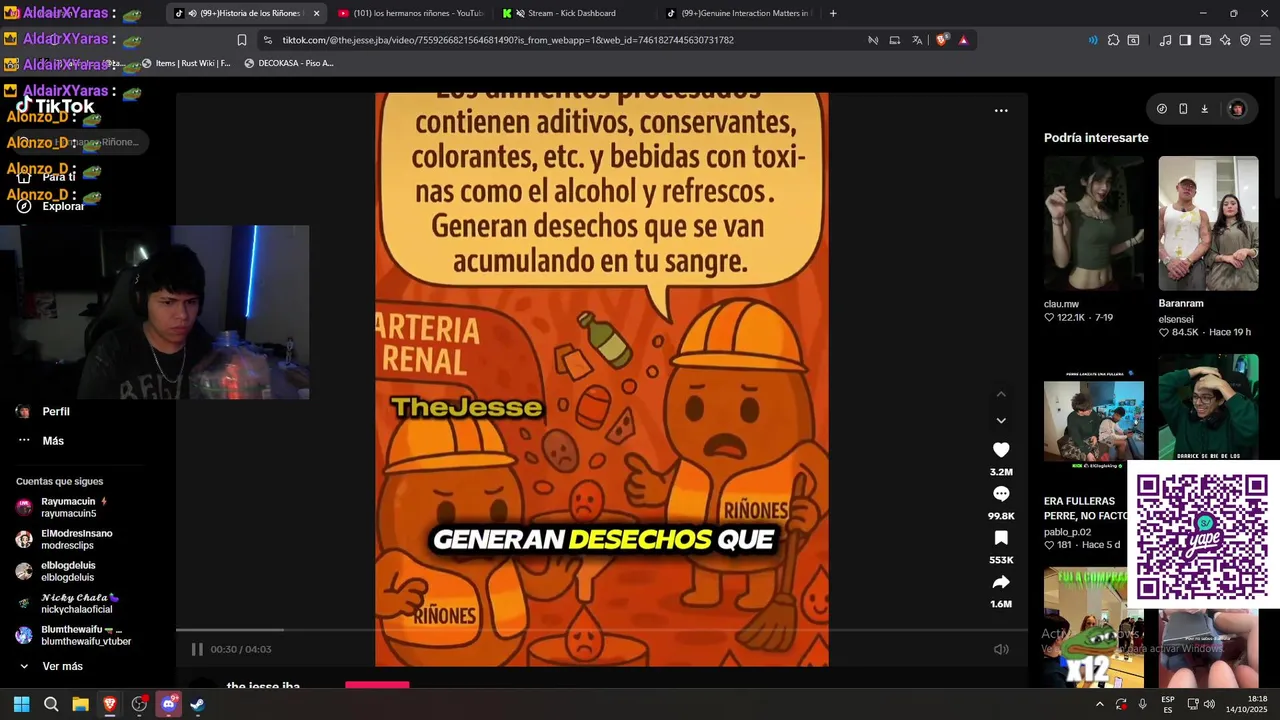The width and height of the screenshot is (1280, 720).
Task: Open Leo AI sparkle icon
Action: pos(1225,40)
